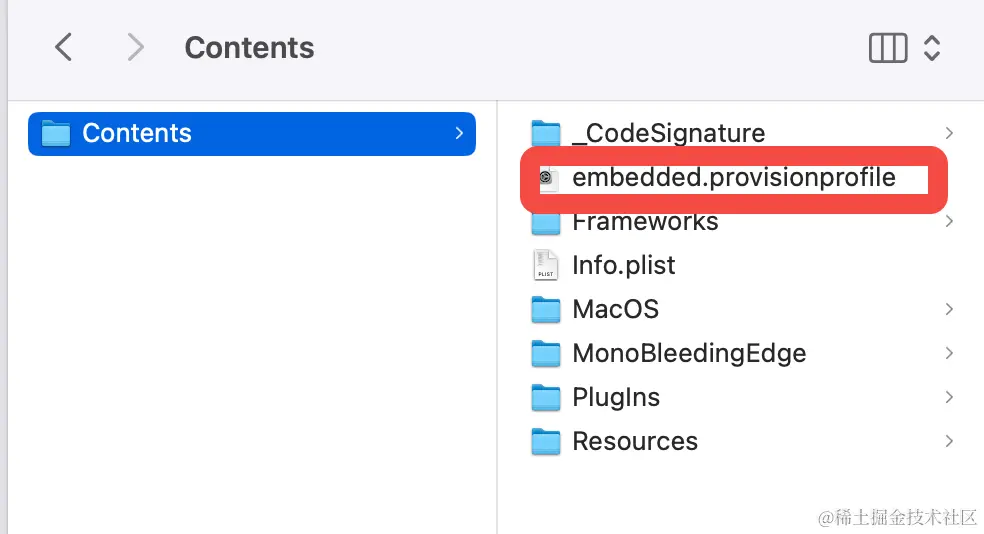The width and height of the screenshot is (984, 534).
Task: Expand the MonoBleedingEdge folder chevron
Action: point(948,354)
